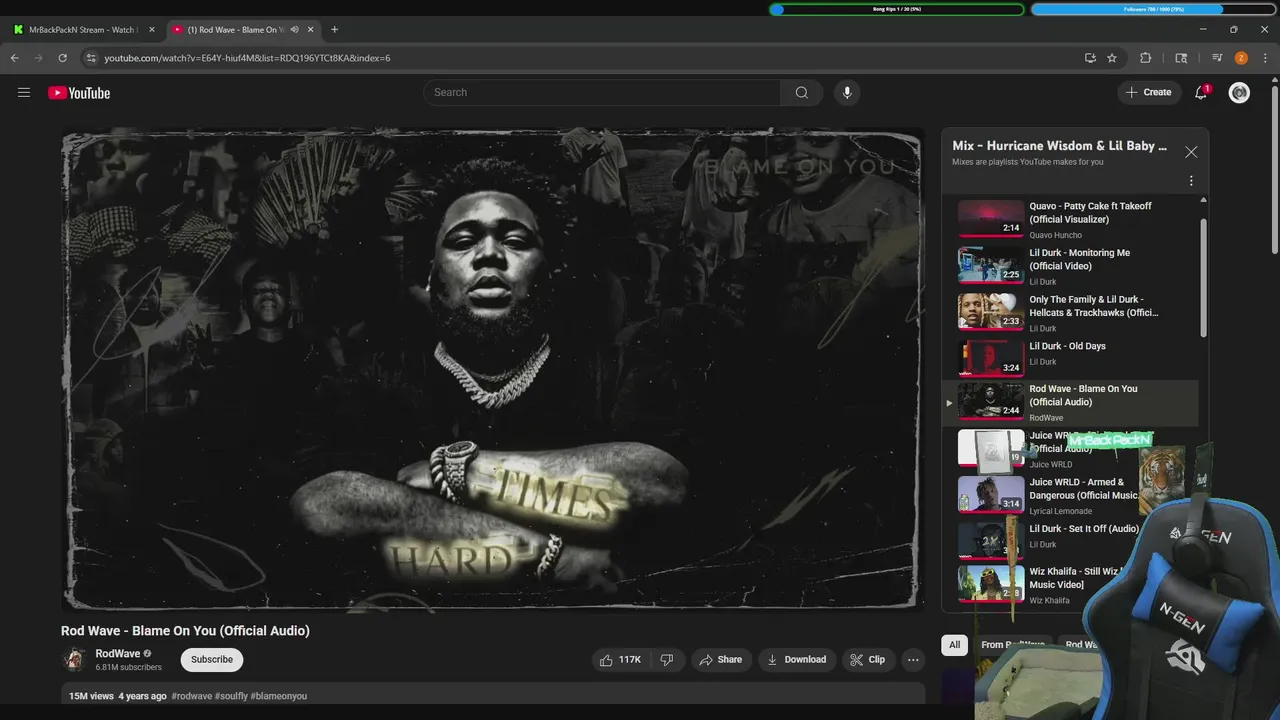
Task: Play Lil Durk - Old Days in playlist
Action: [1070, 356]
